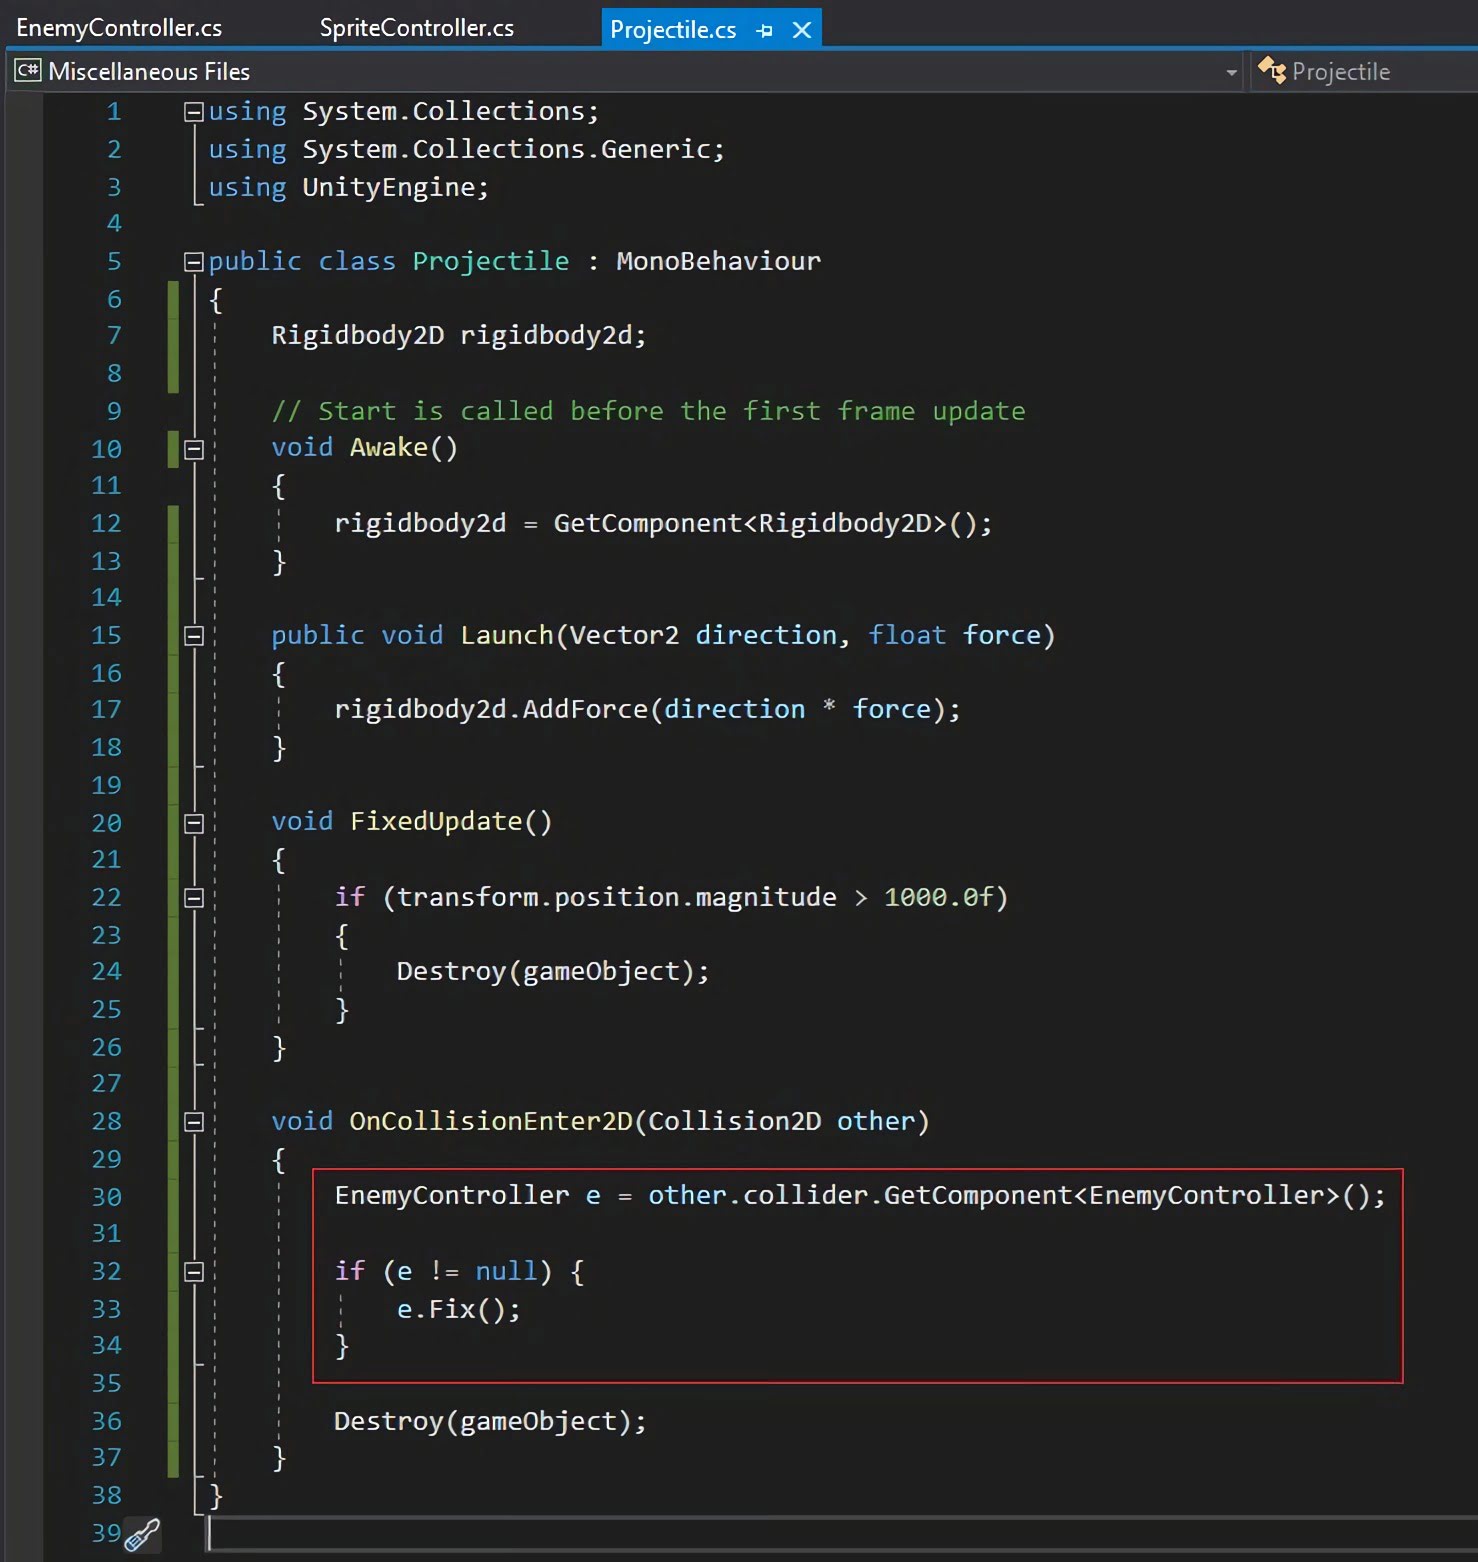Collapse the Launch method at line 15

tap(194, 636)
